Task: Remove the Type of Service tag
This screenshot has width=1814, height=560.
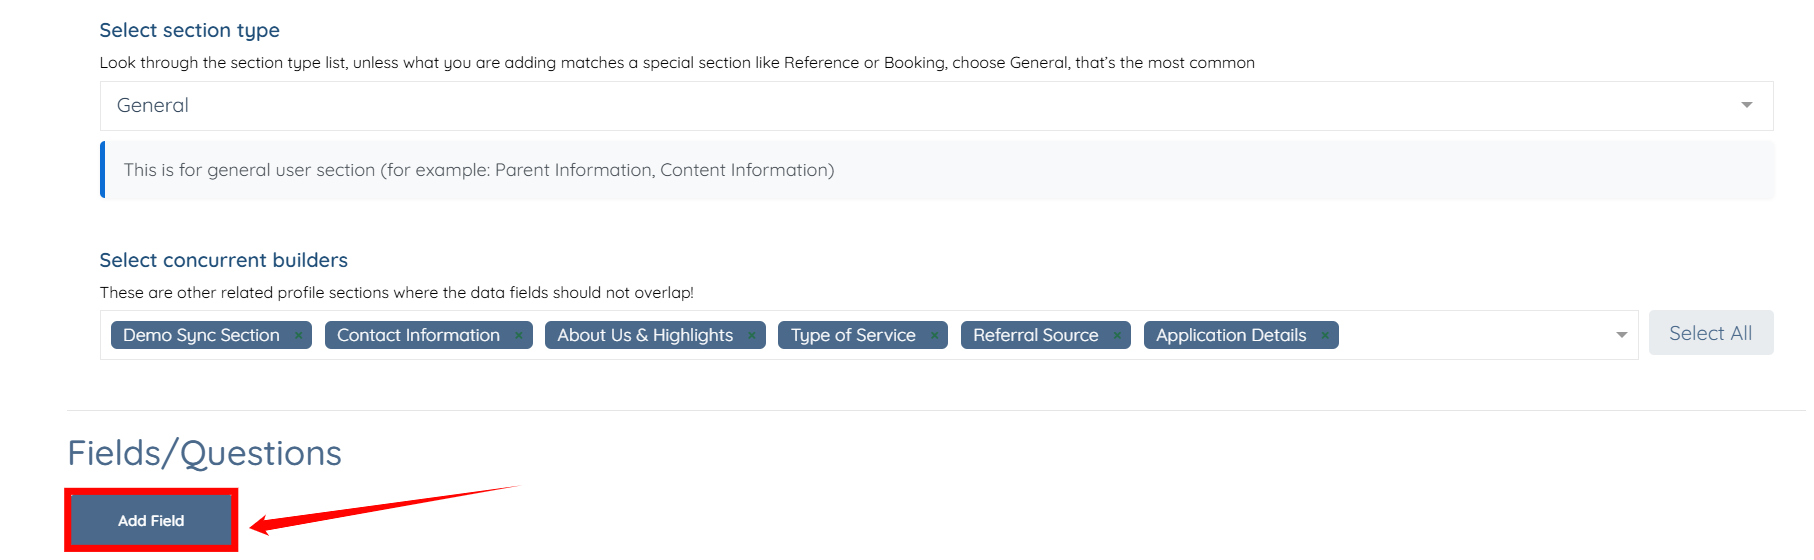Action: [x=934, y=336]
